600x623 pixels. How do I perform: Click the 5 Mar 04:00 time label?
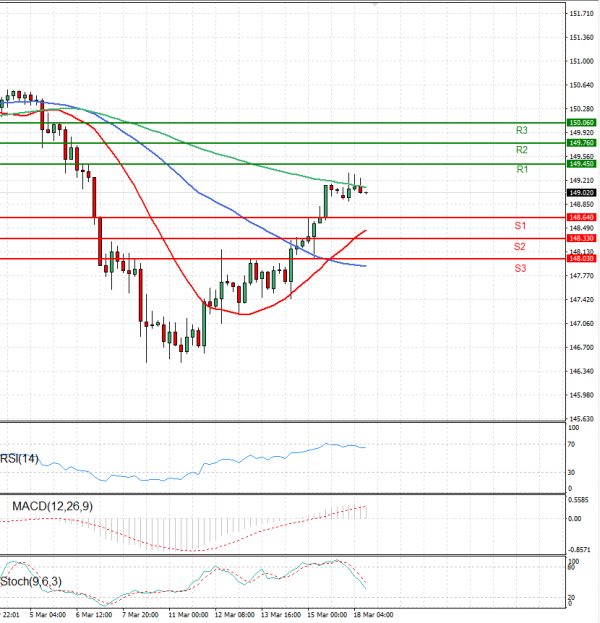(48, 615)
